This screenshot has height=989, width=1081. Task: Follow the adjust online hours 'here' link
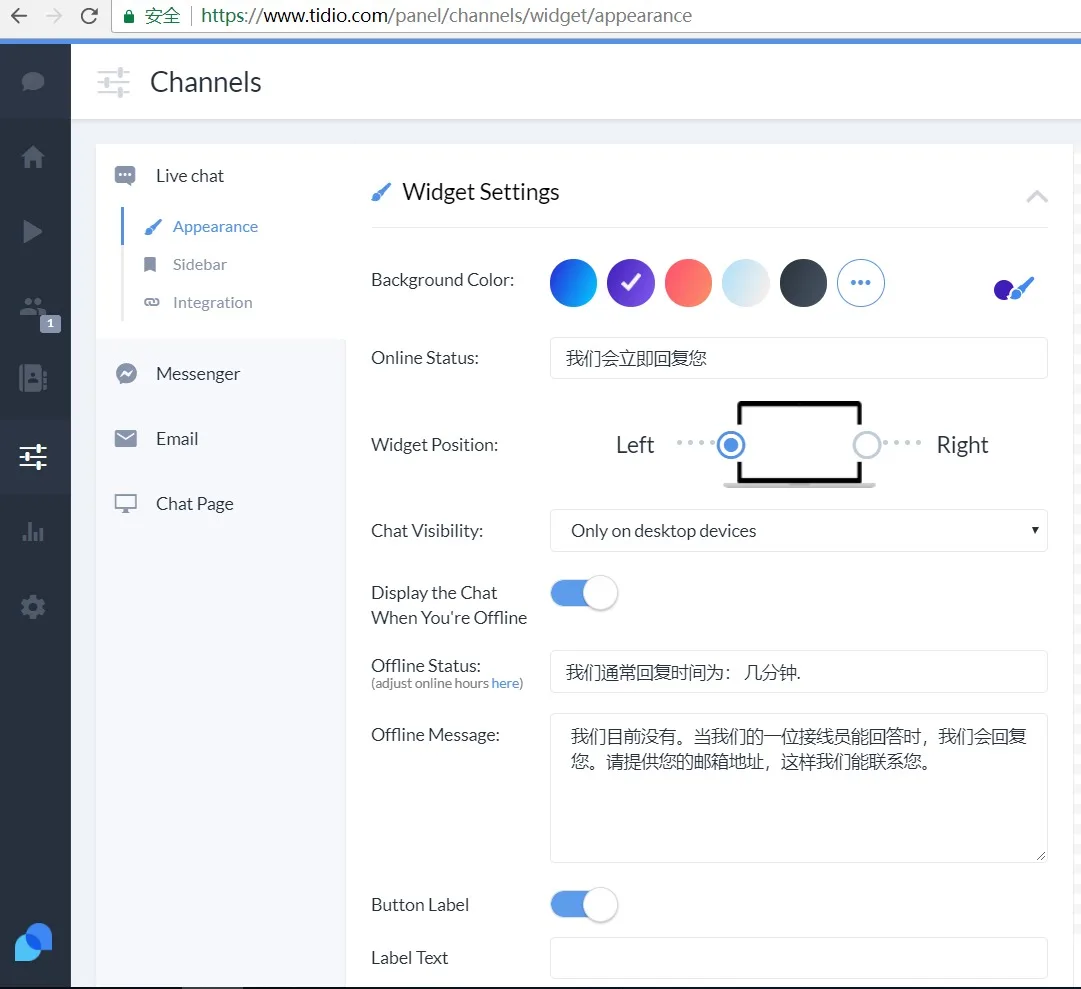point(505,683)
